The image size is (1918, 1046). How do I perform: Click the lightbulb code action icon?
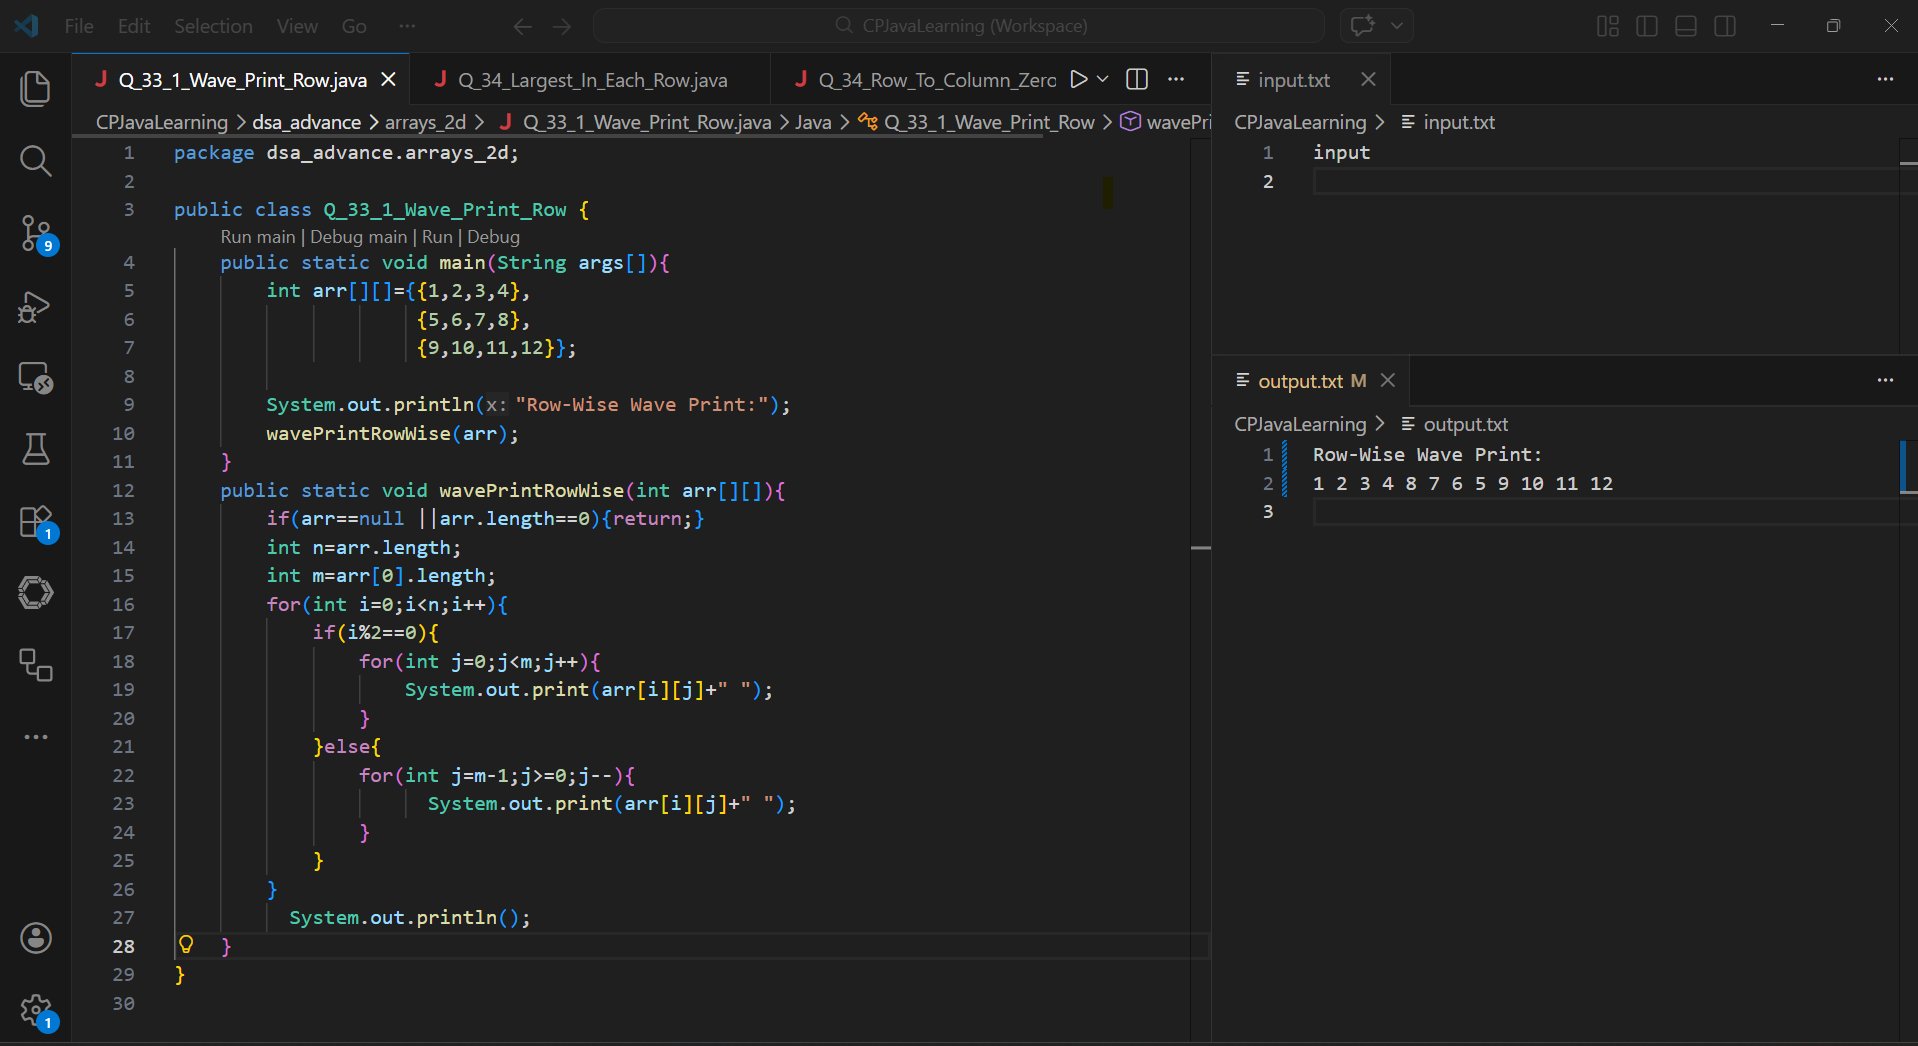[186, 945]
